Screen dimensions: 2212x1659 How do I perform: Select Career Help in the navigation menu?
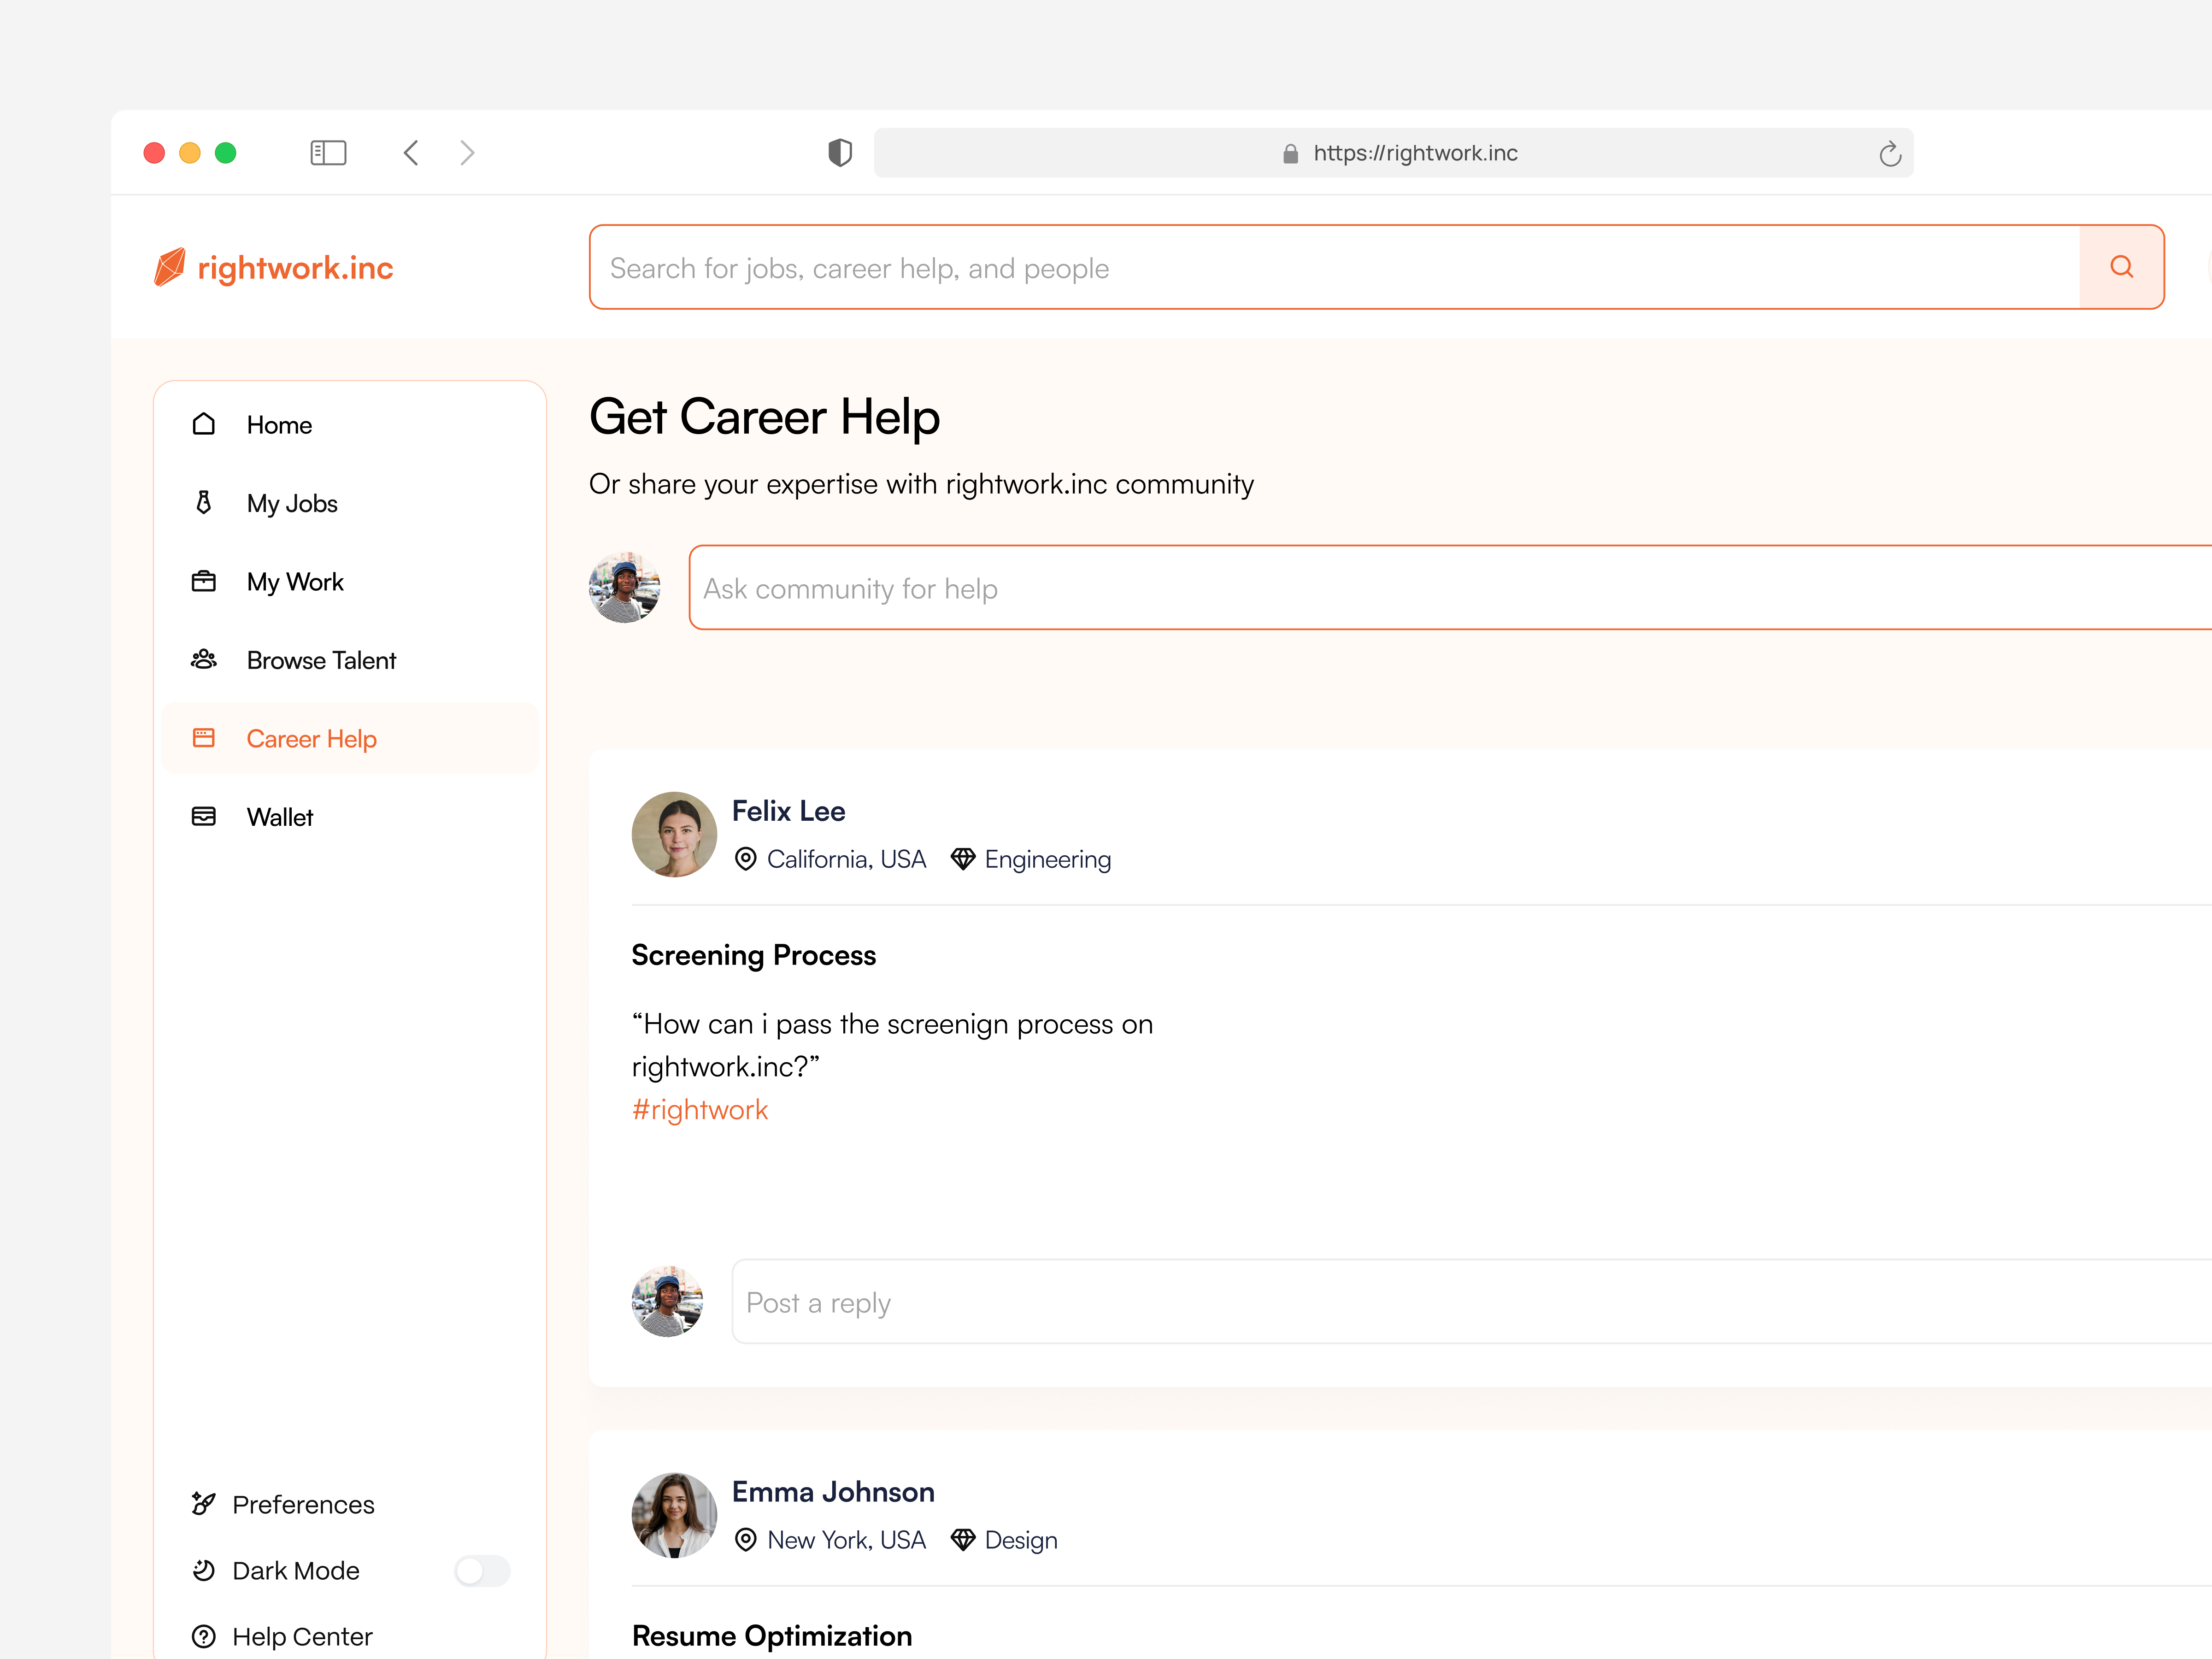click(x=312, y=738)
